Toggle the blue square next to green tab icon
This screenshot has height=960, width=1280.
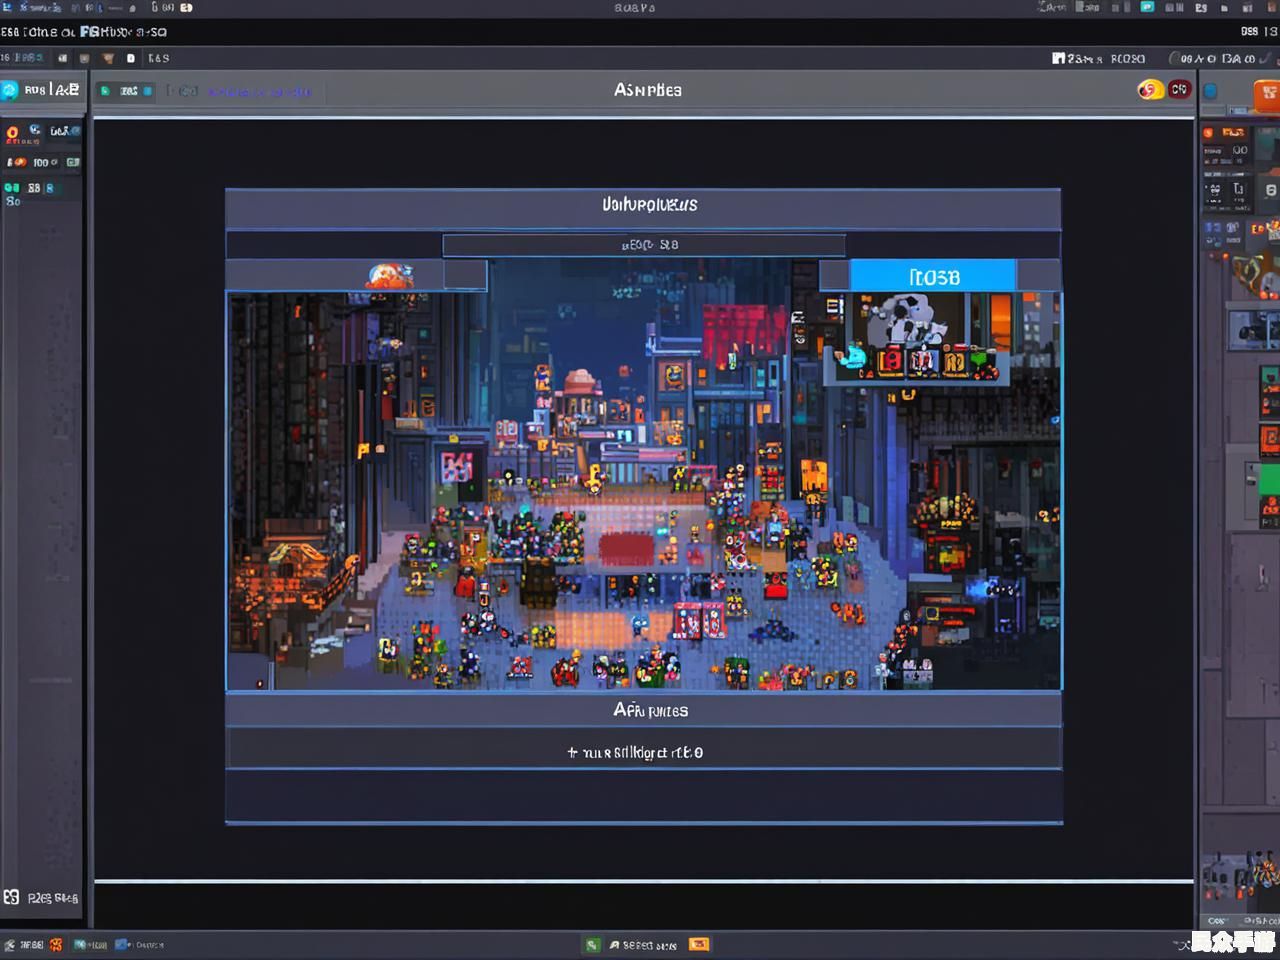pyautogui.click(x=148, y=91)
